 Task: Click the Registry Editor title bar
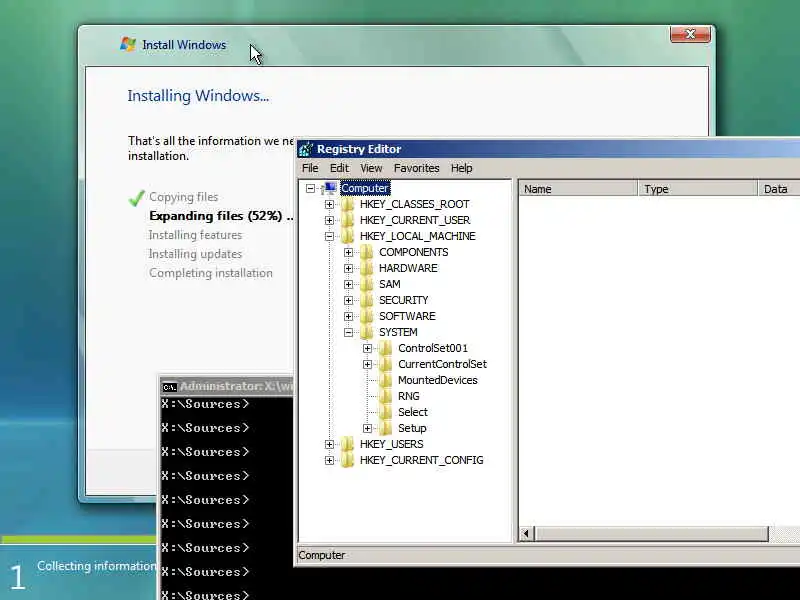pos(548,149)
